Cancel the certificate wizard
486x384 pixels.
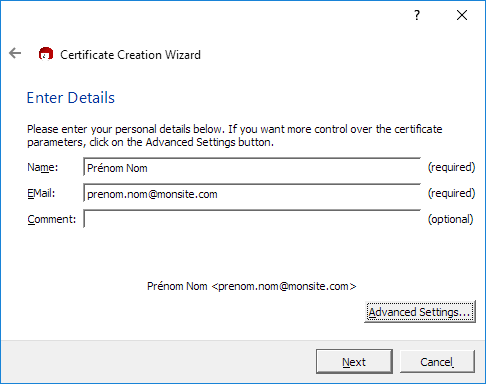click(437, 361)
